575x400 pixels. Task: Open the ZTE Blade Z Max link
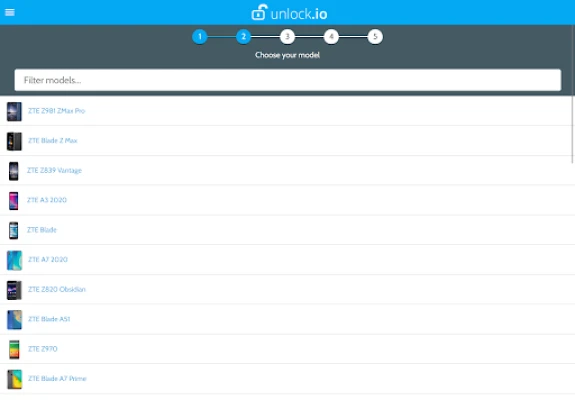tap(53, 140)
